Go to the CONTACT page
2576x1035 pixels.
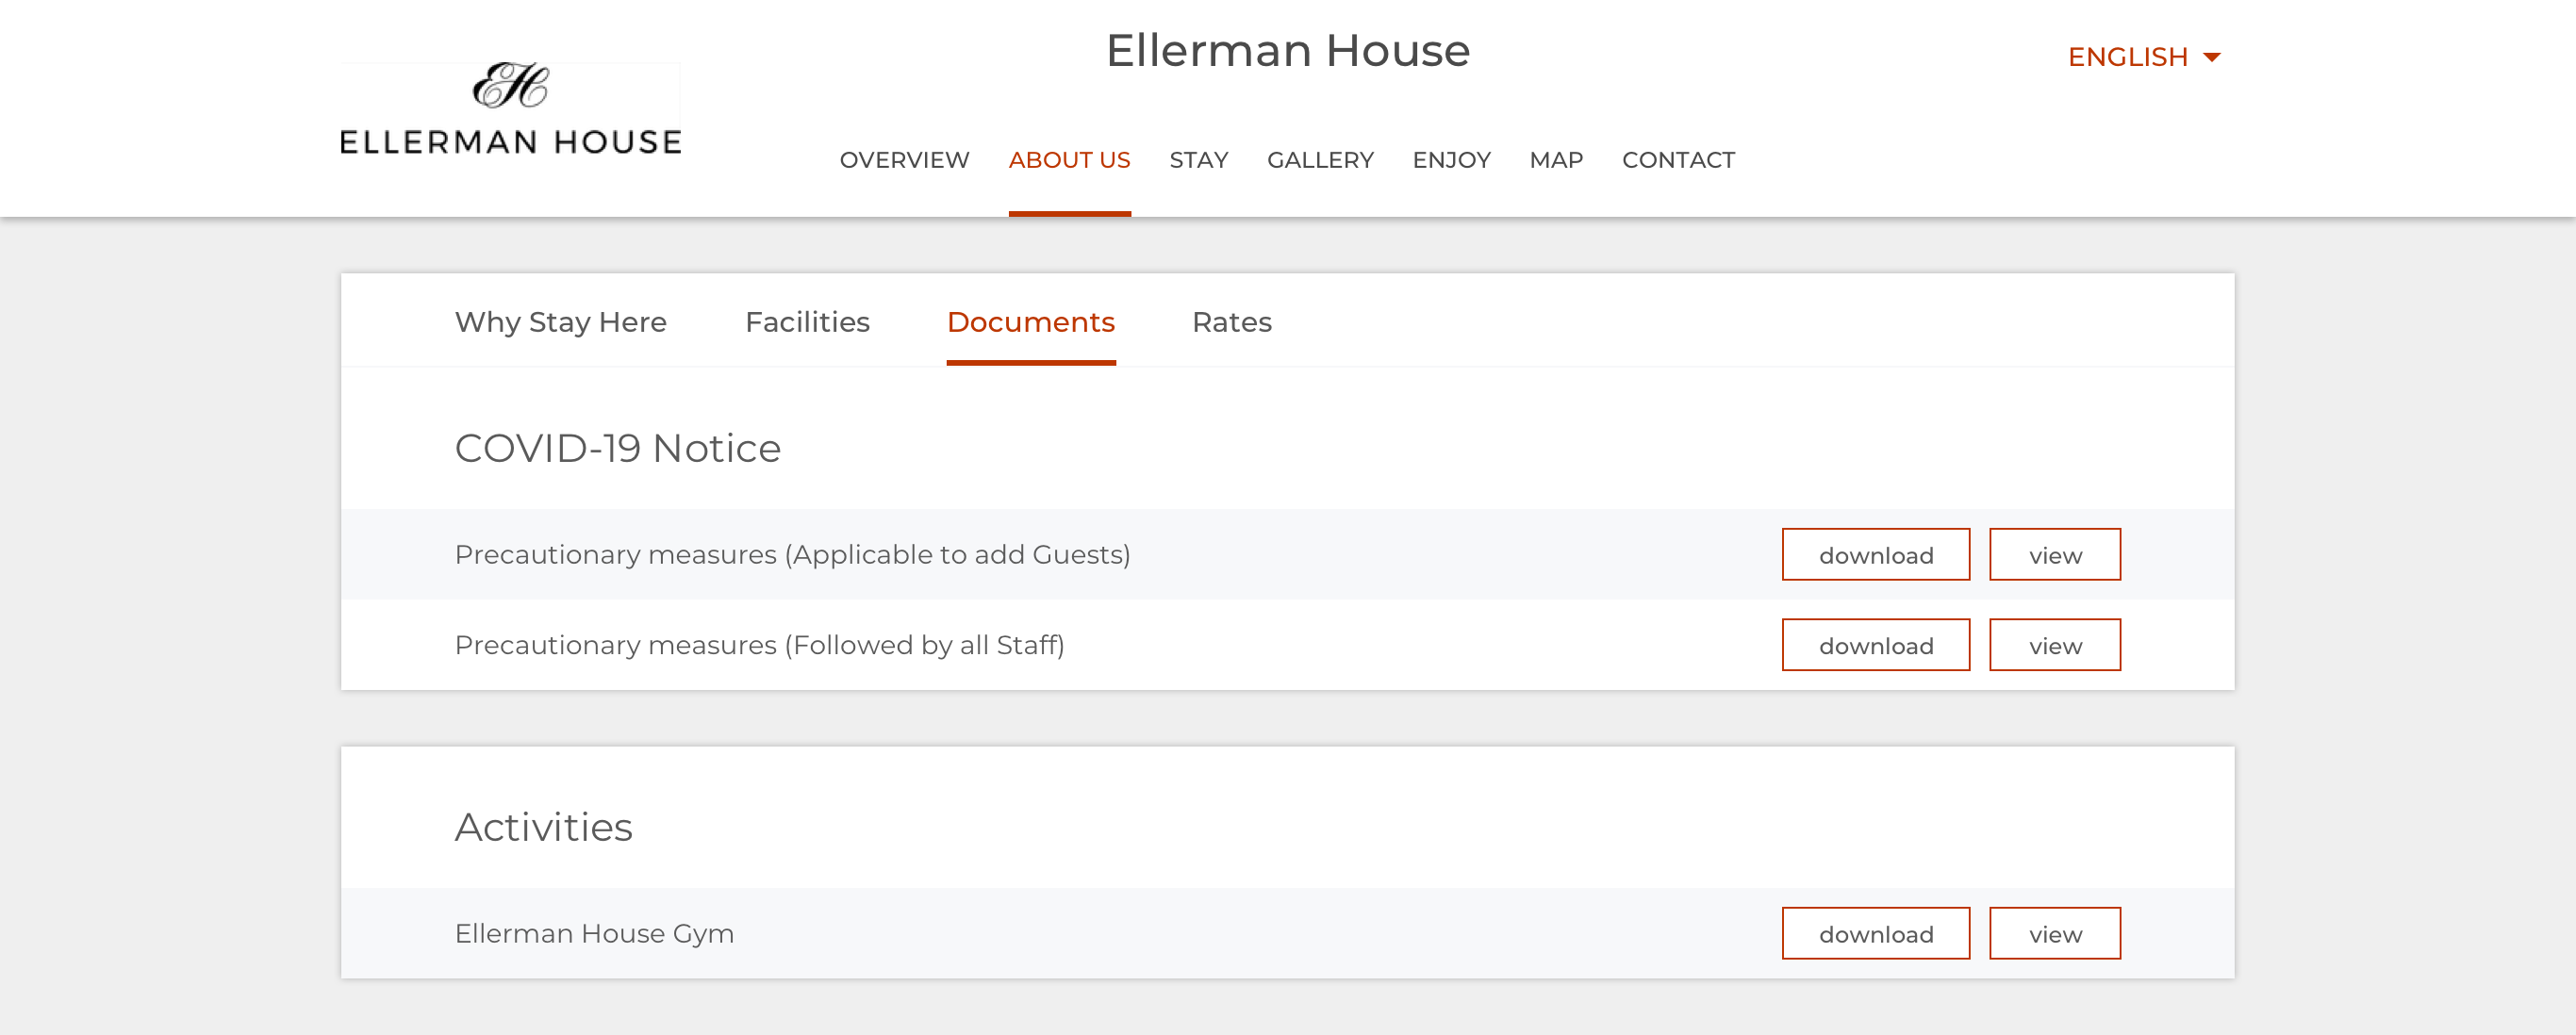pos(1678,160)
